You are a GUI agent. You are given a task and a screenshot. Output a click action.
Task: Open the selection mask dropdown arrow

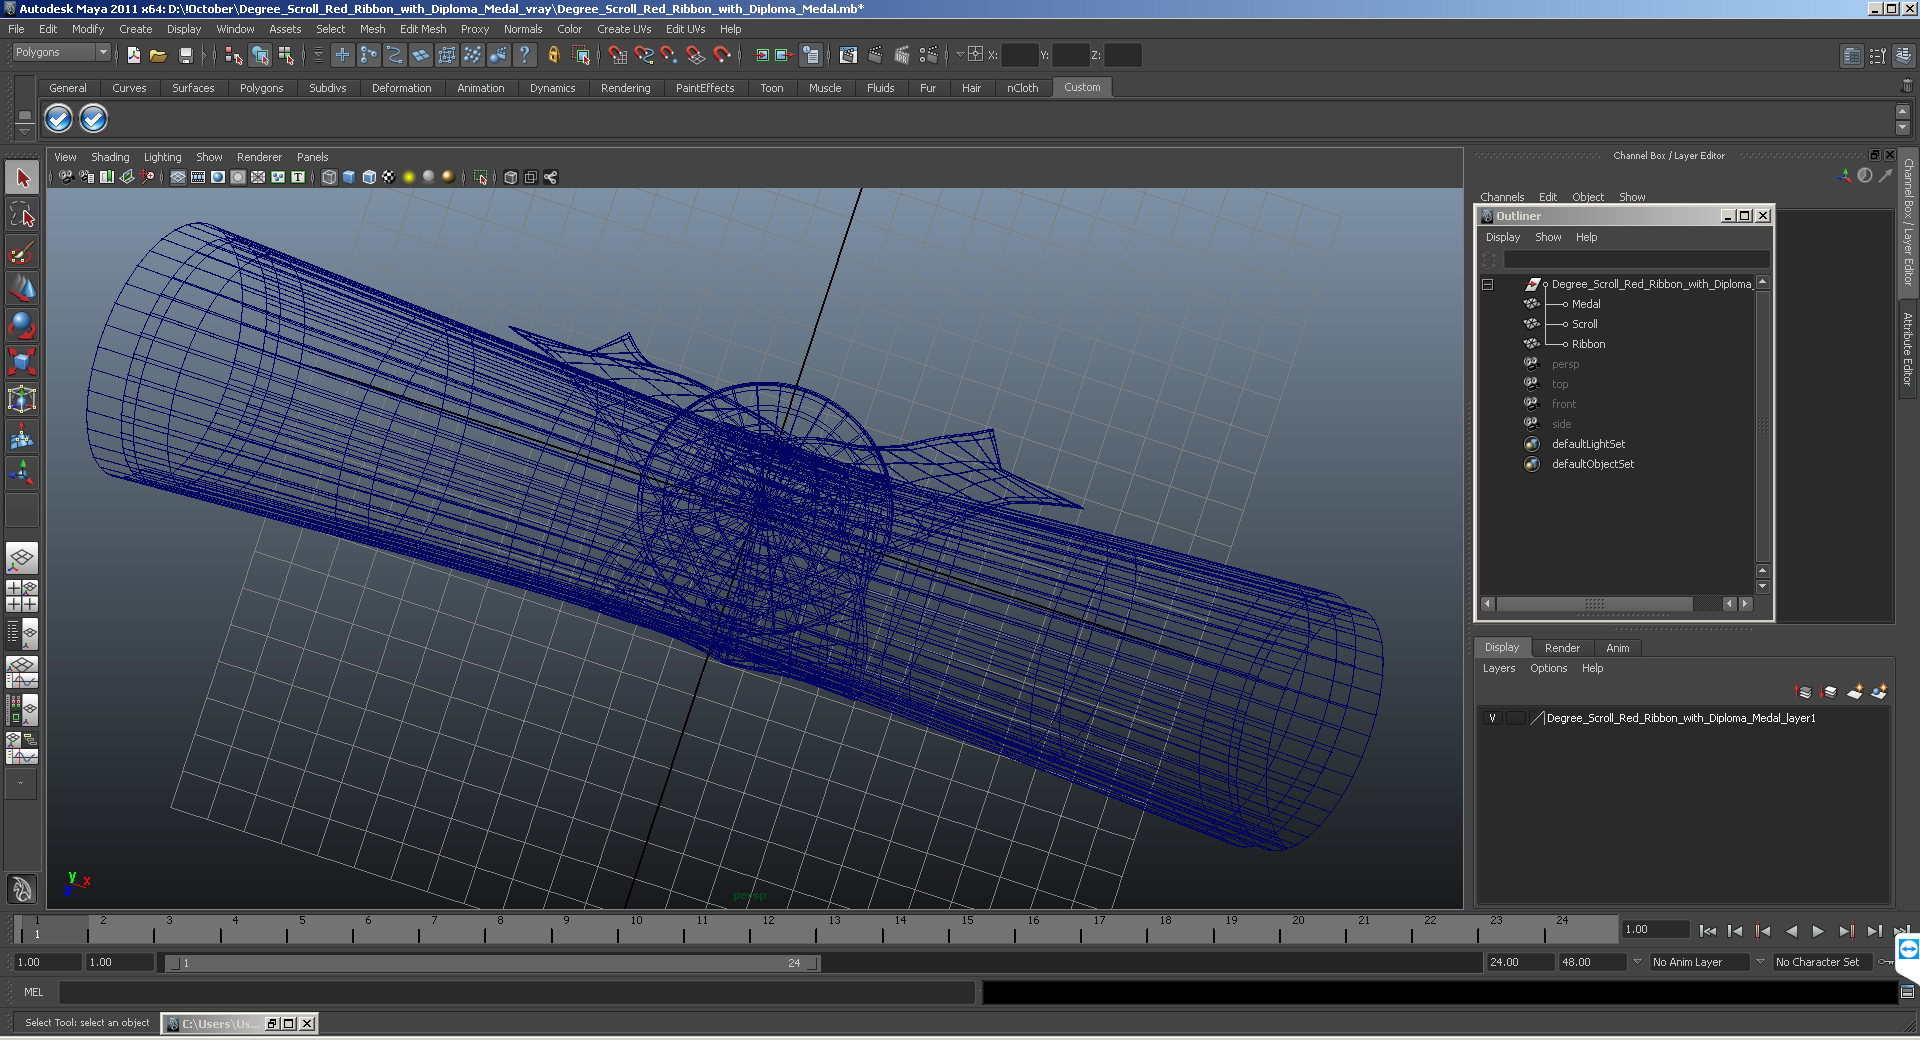coord(318,55)
